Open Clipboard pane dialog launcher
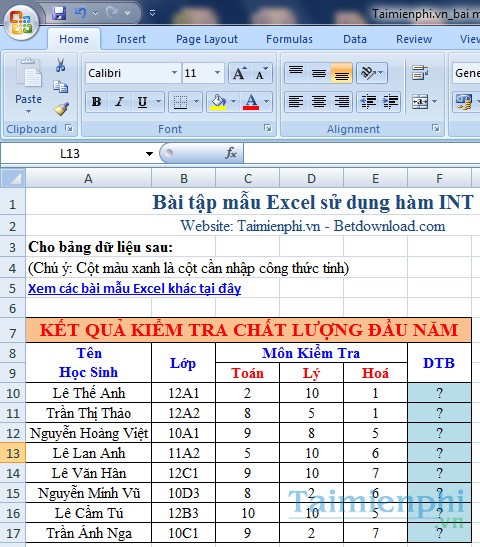Image resolution: width=480 pixels, height=547 pixels. 69,129
